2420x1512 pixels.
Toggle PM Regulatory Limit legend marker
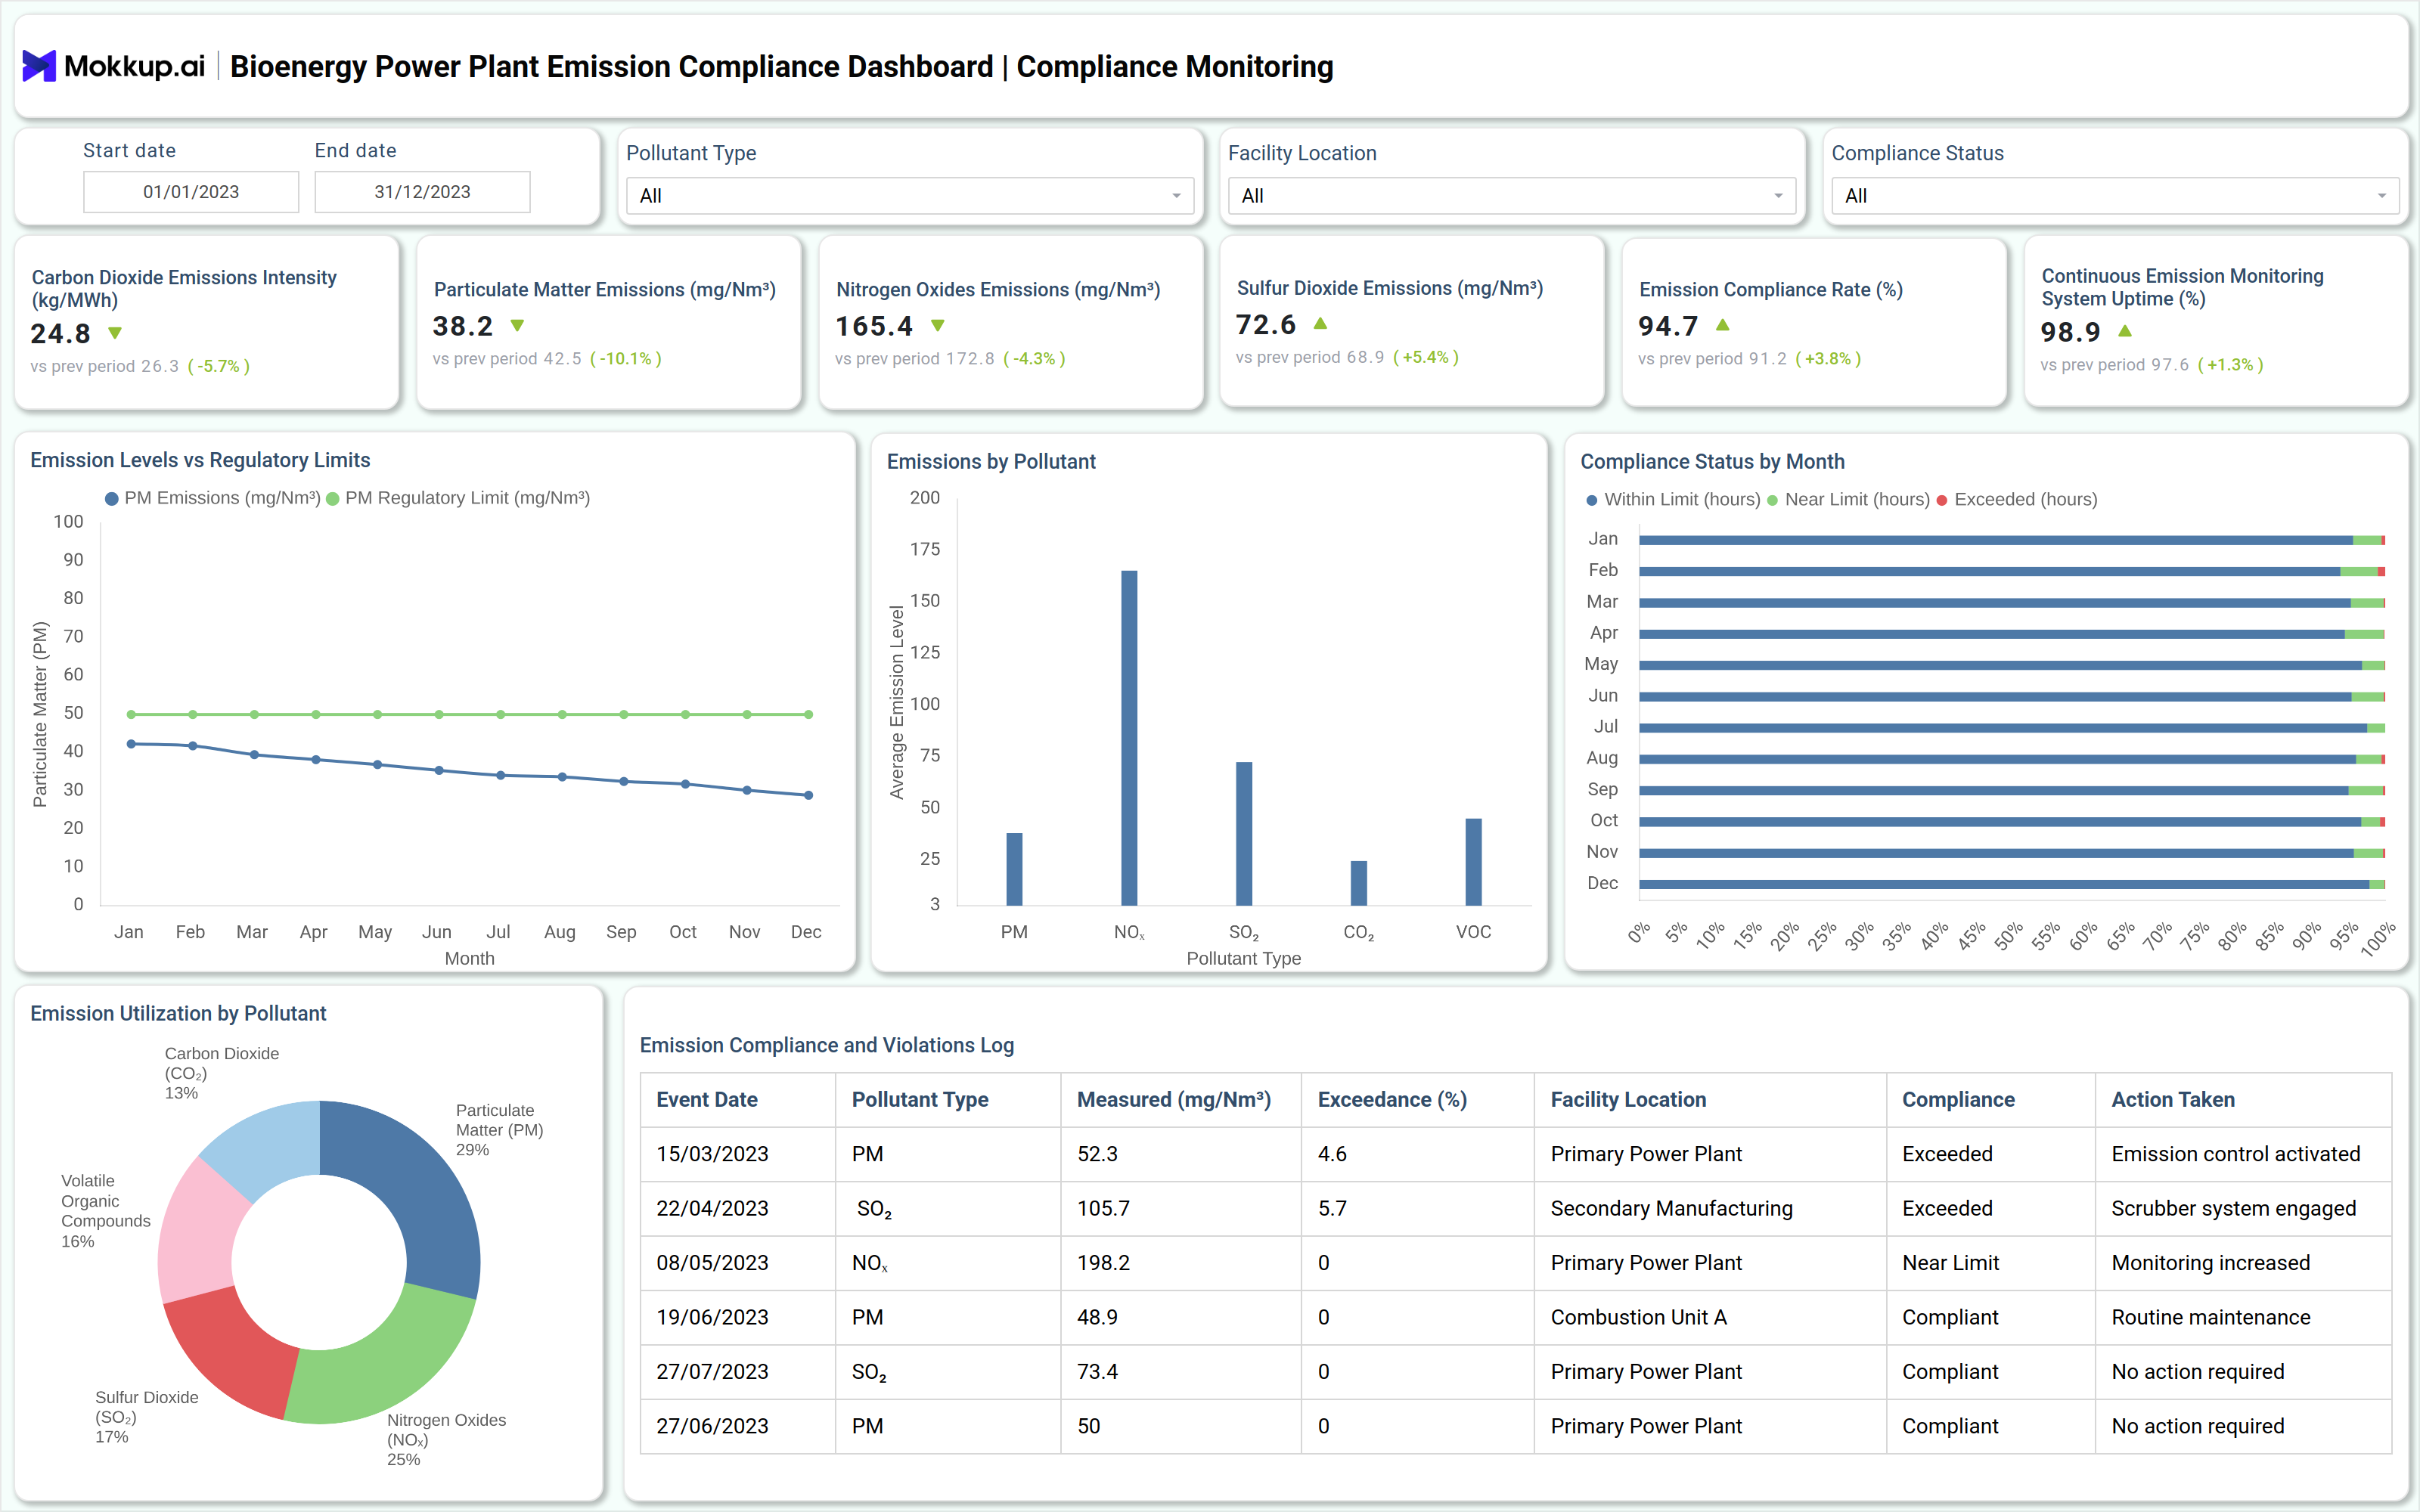333,498
